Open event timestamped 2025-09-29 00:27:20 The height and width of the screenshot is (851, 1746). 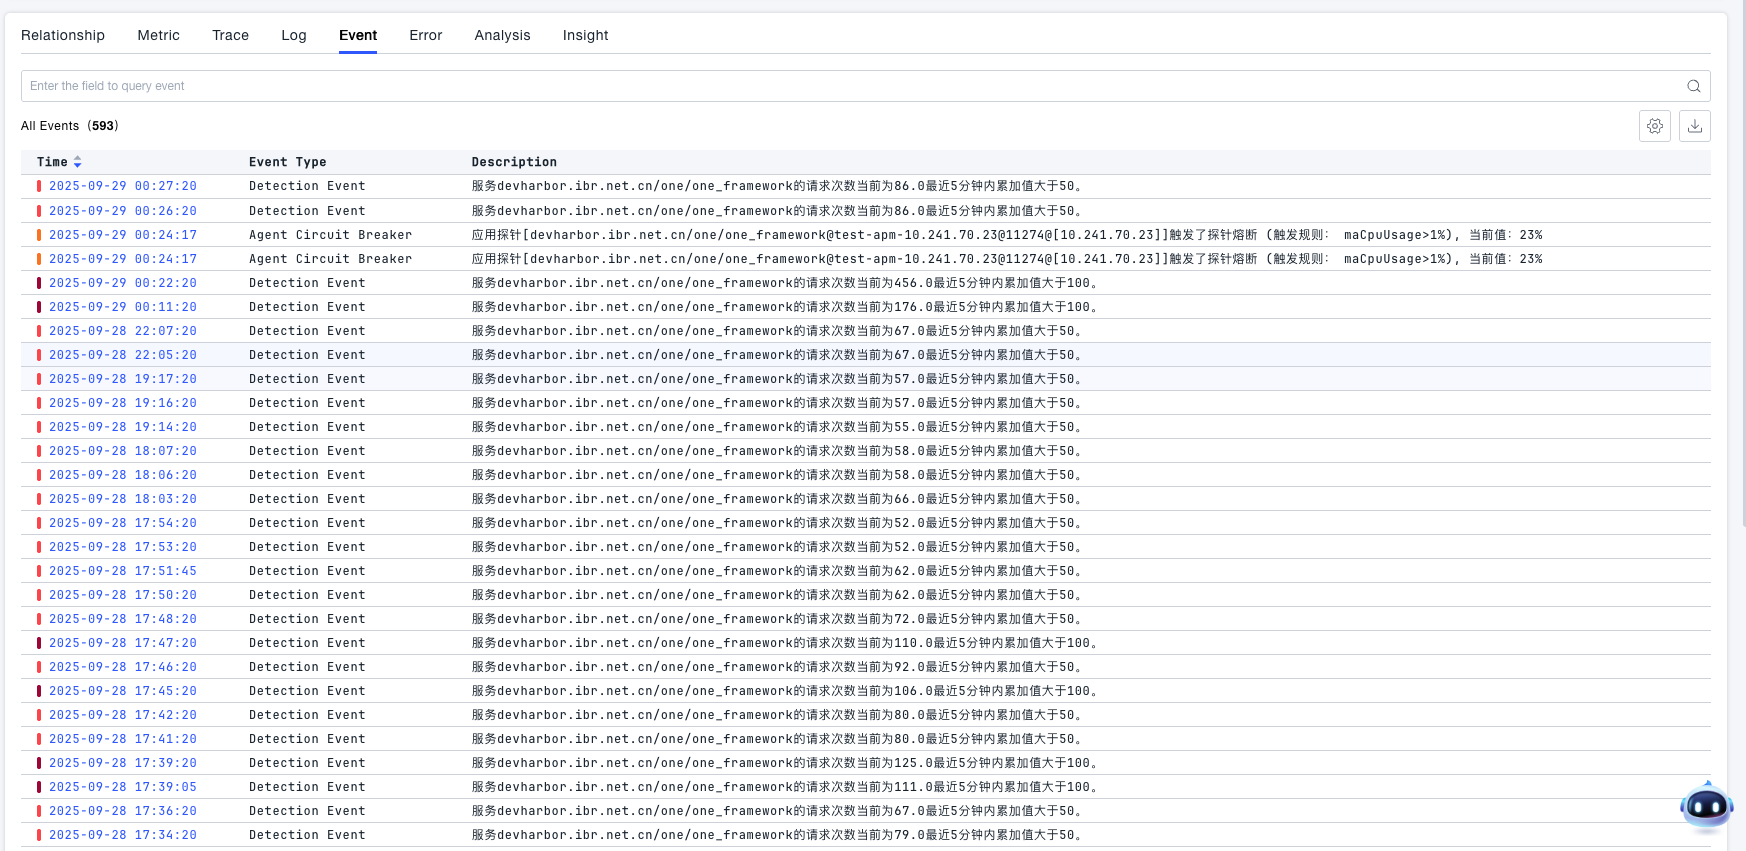[123, 186]
